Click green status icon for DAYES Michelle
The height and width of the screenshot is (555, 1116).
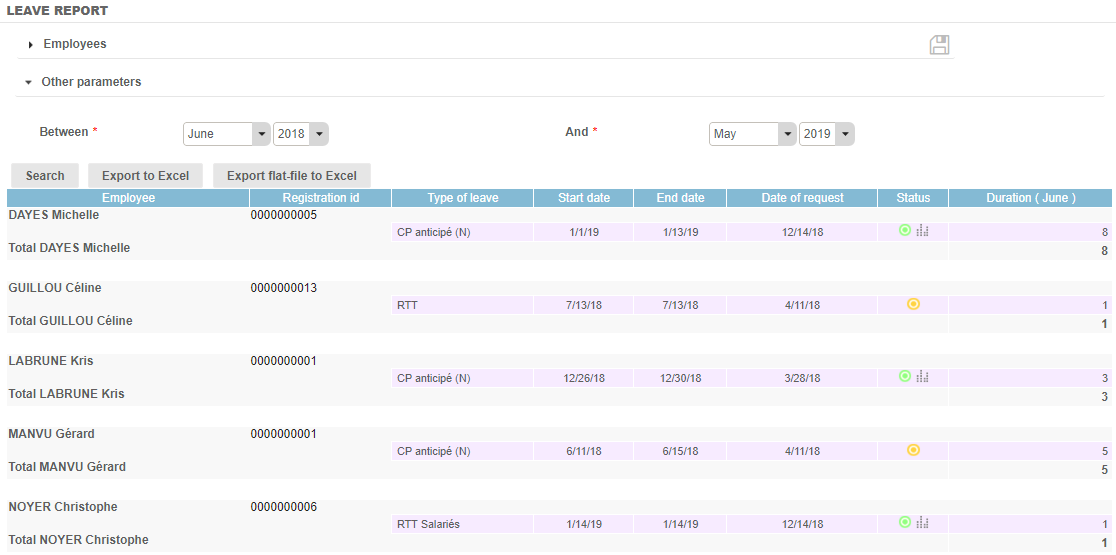tap(905, 231)
